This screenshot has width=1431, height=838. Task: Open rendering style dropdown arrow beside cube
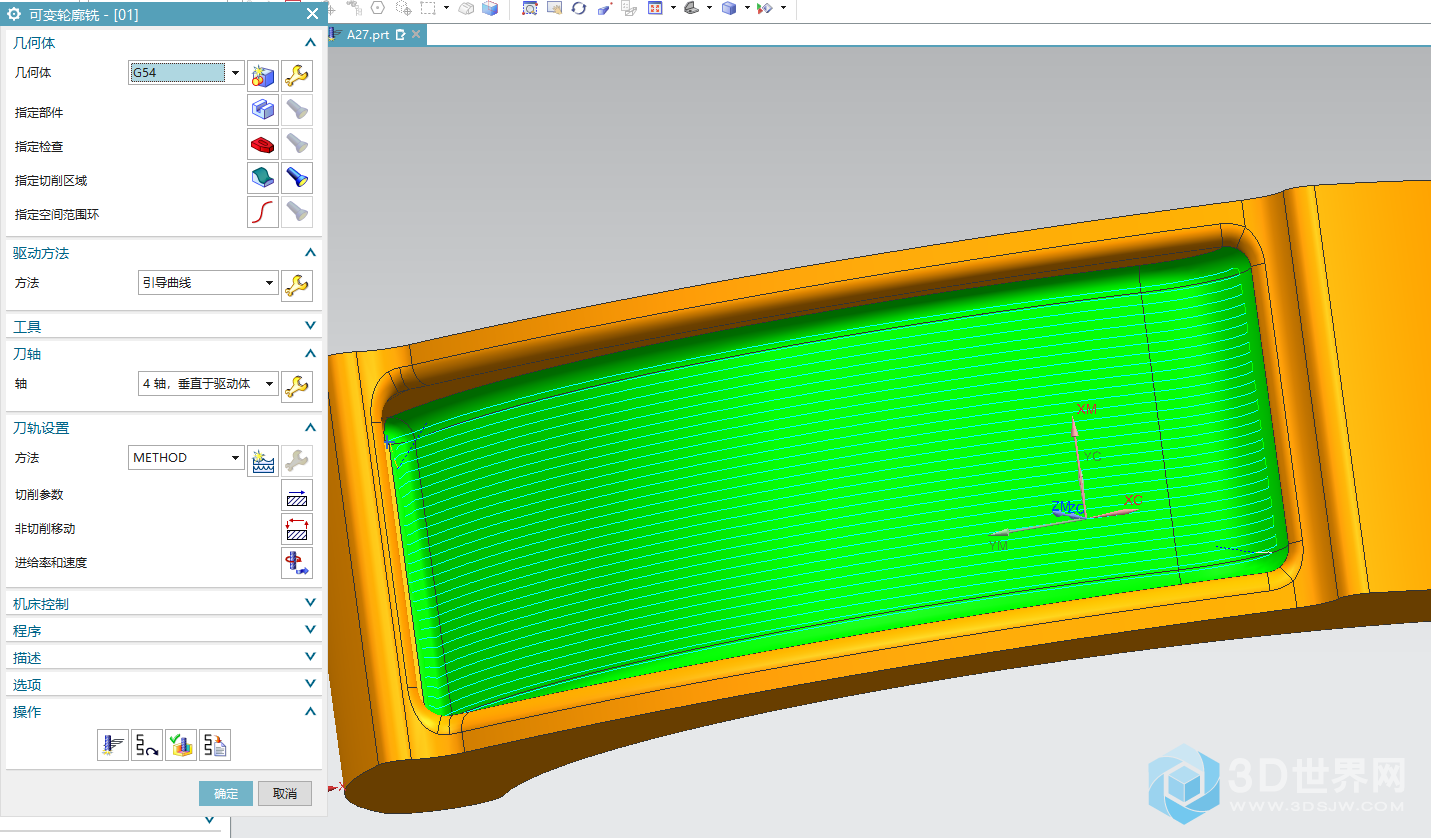coord(746,8)
